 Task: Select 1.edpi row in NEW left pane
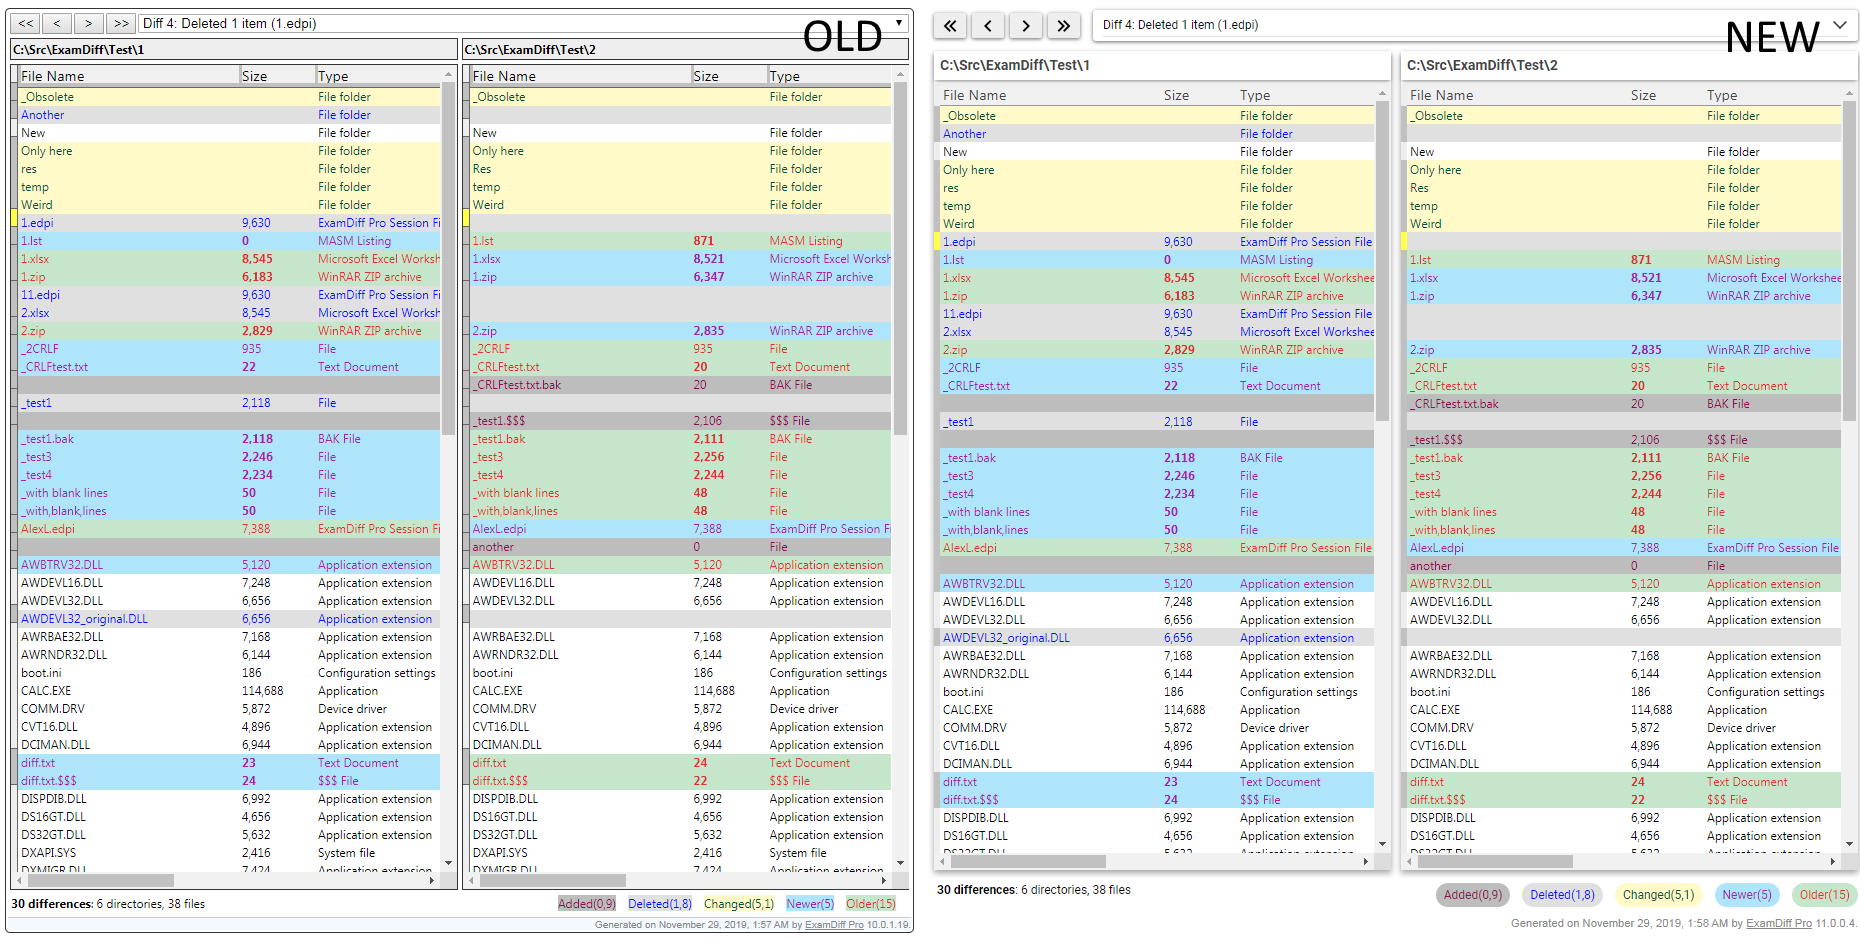[x=1156, y=242]
